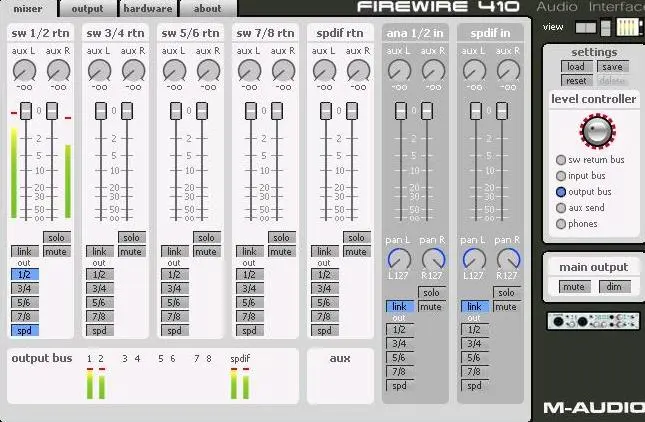Select phones radio option
This screenshot has height=422, width=645.
click(561, 224)
